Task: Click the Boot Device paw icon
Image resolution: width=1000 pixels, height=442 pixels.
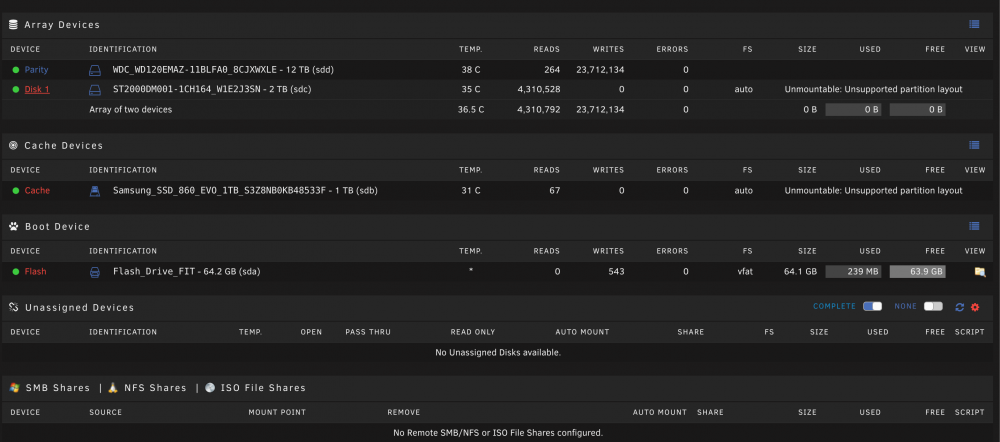Action: point(13,226)
